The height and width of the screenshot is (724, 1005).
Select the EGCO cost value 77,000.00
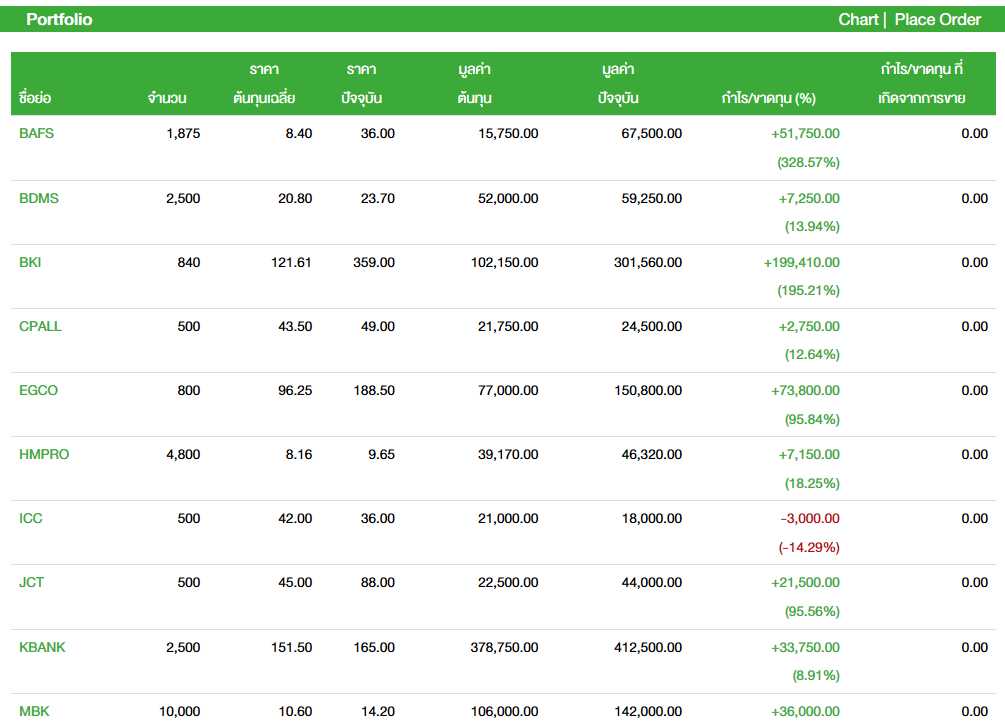click(x=508, y=390)
